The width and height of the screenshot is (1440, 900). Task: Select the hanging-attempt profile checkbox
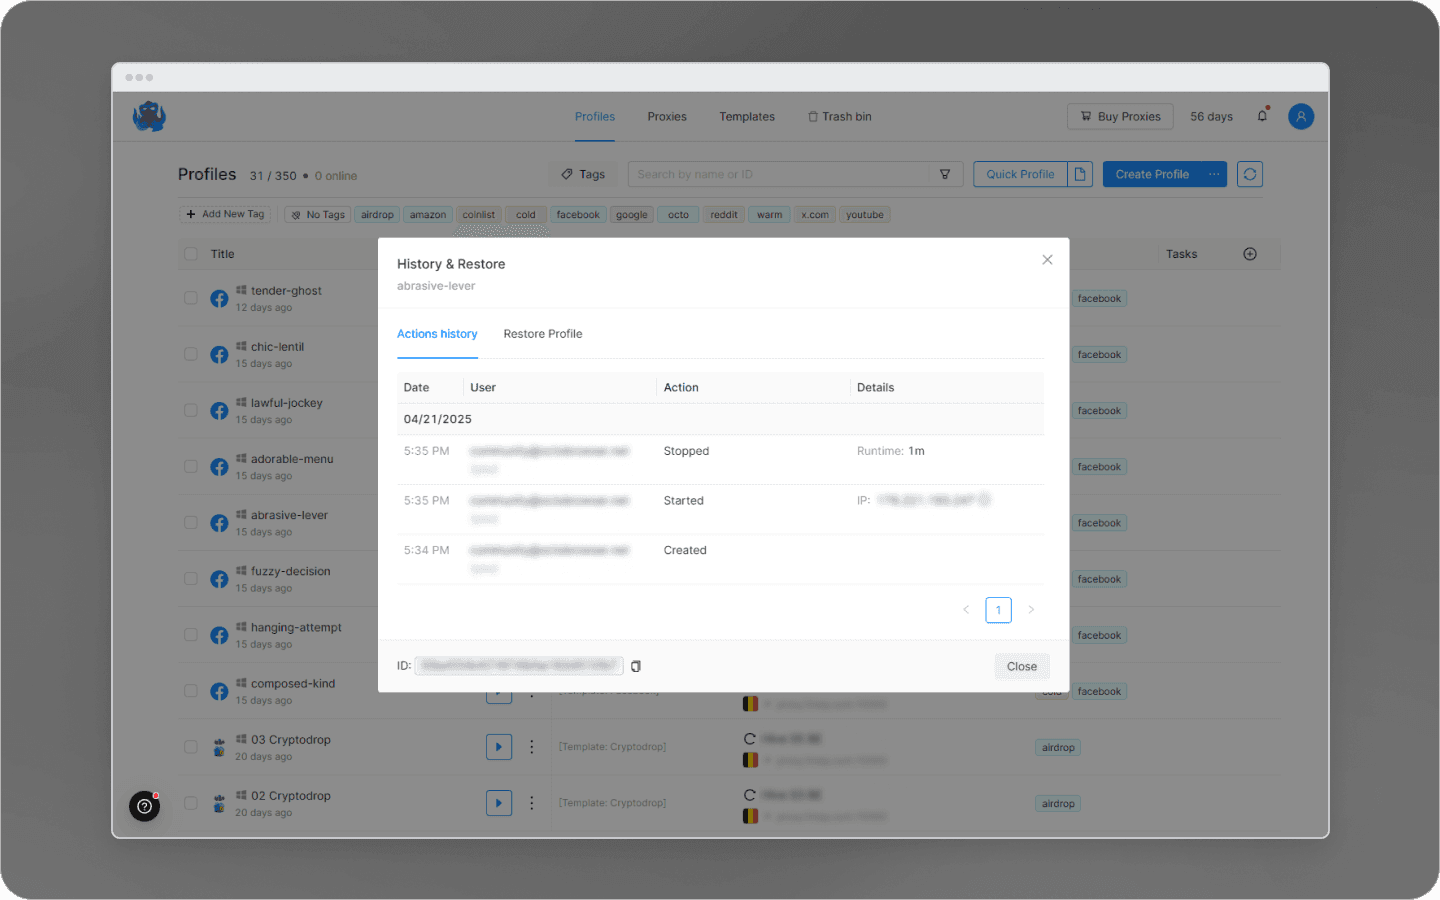(x=191, y=634)
